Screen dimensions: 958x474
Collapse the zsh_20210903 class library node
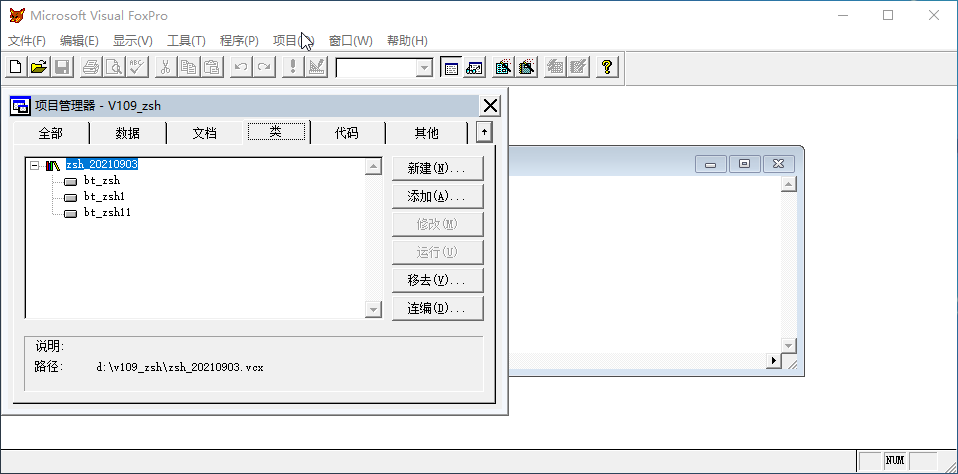34,165
